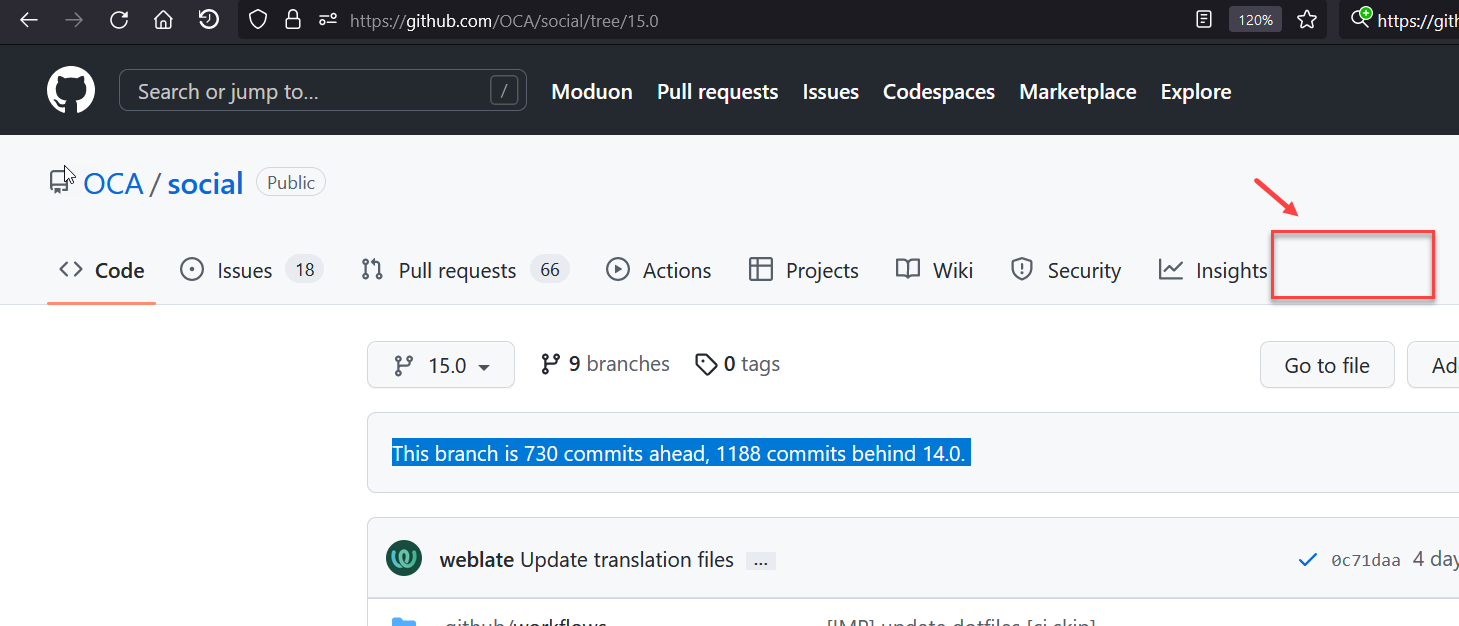The height and width of the screenshot is (626, 1459).
Task: Click the padlock site security icon
Action: [x=292, y=20]
